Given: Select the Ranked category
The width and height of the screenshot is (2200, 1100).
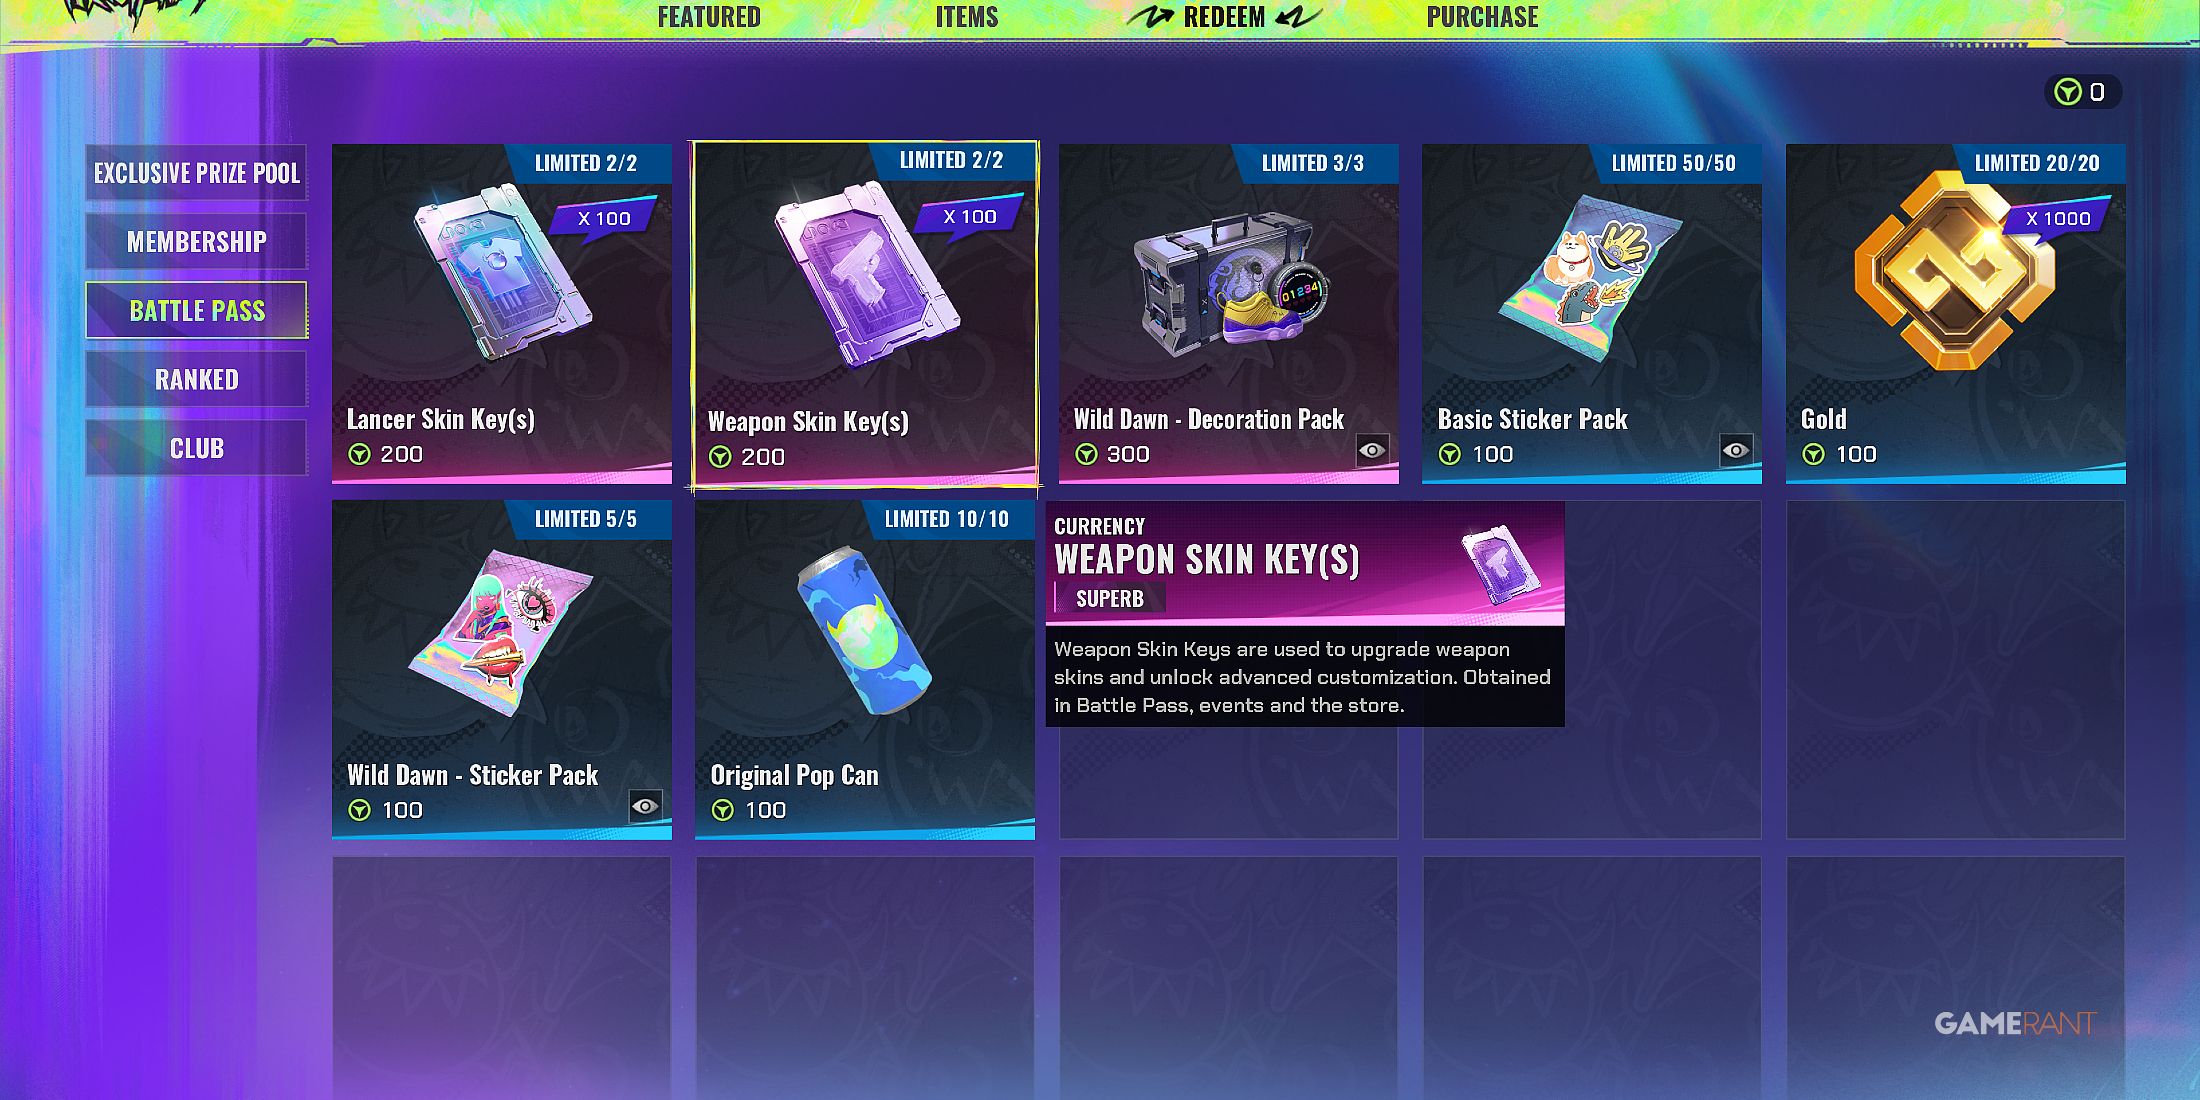Looking at the screenshot, I should 197,380.
